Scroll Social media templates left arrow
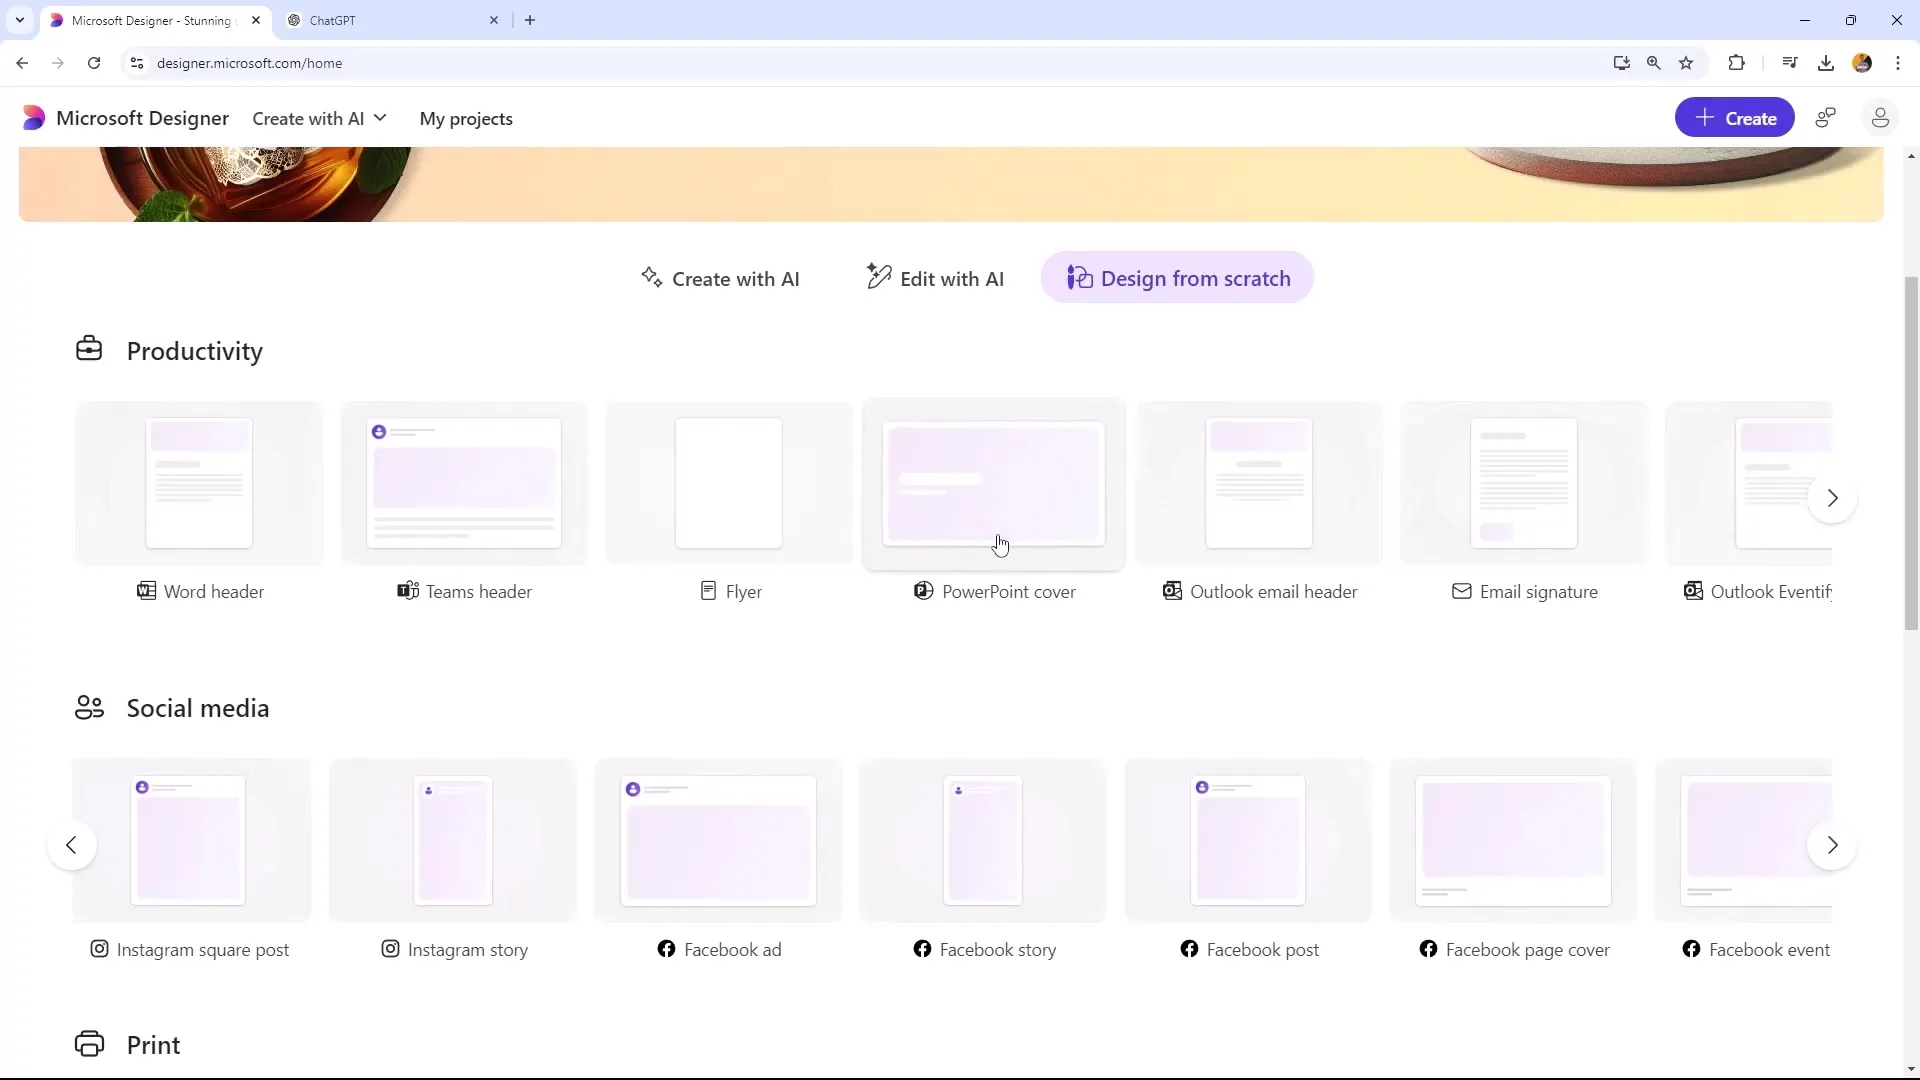This screenshot has height=1080, width=1920. [71, 843]
